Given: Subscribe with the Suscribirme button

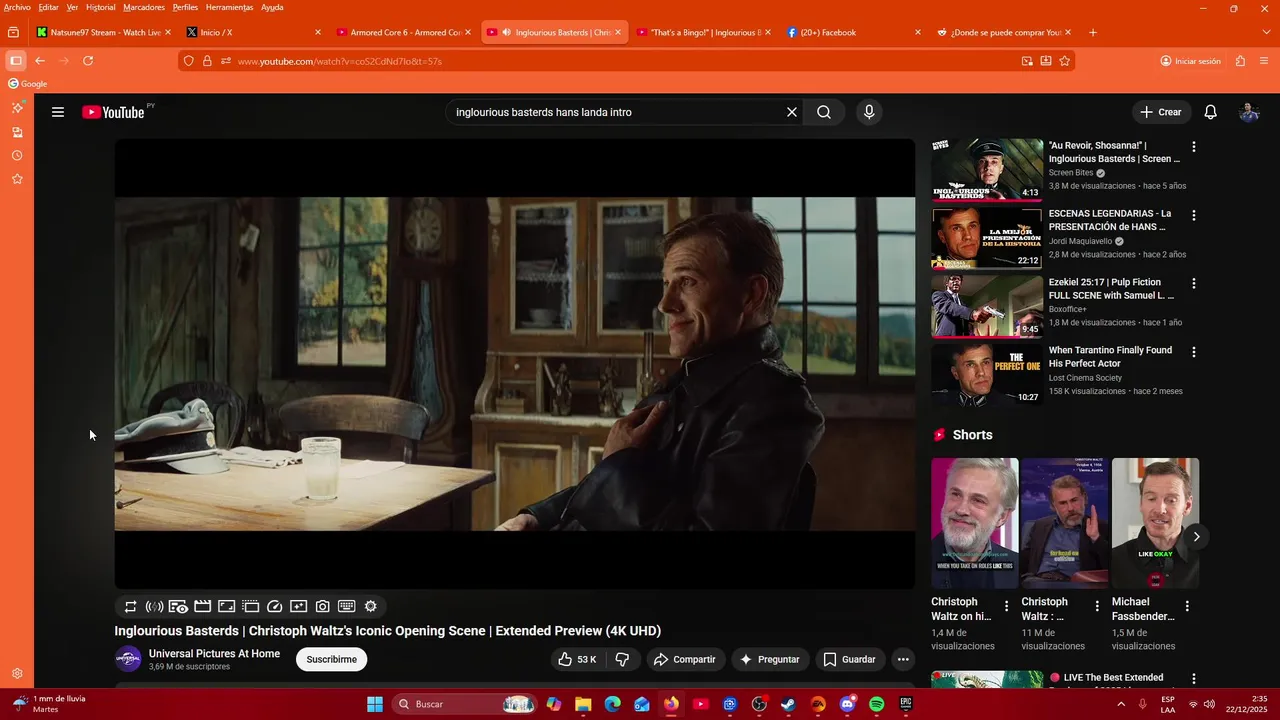Looking at the screenshot, I should (332, 659).
